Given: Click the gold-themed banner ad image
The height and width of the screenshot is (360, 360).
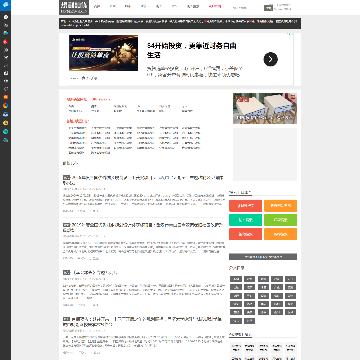Looking at the screenshot, I should pos(104,53).
